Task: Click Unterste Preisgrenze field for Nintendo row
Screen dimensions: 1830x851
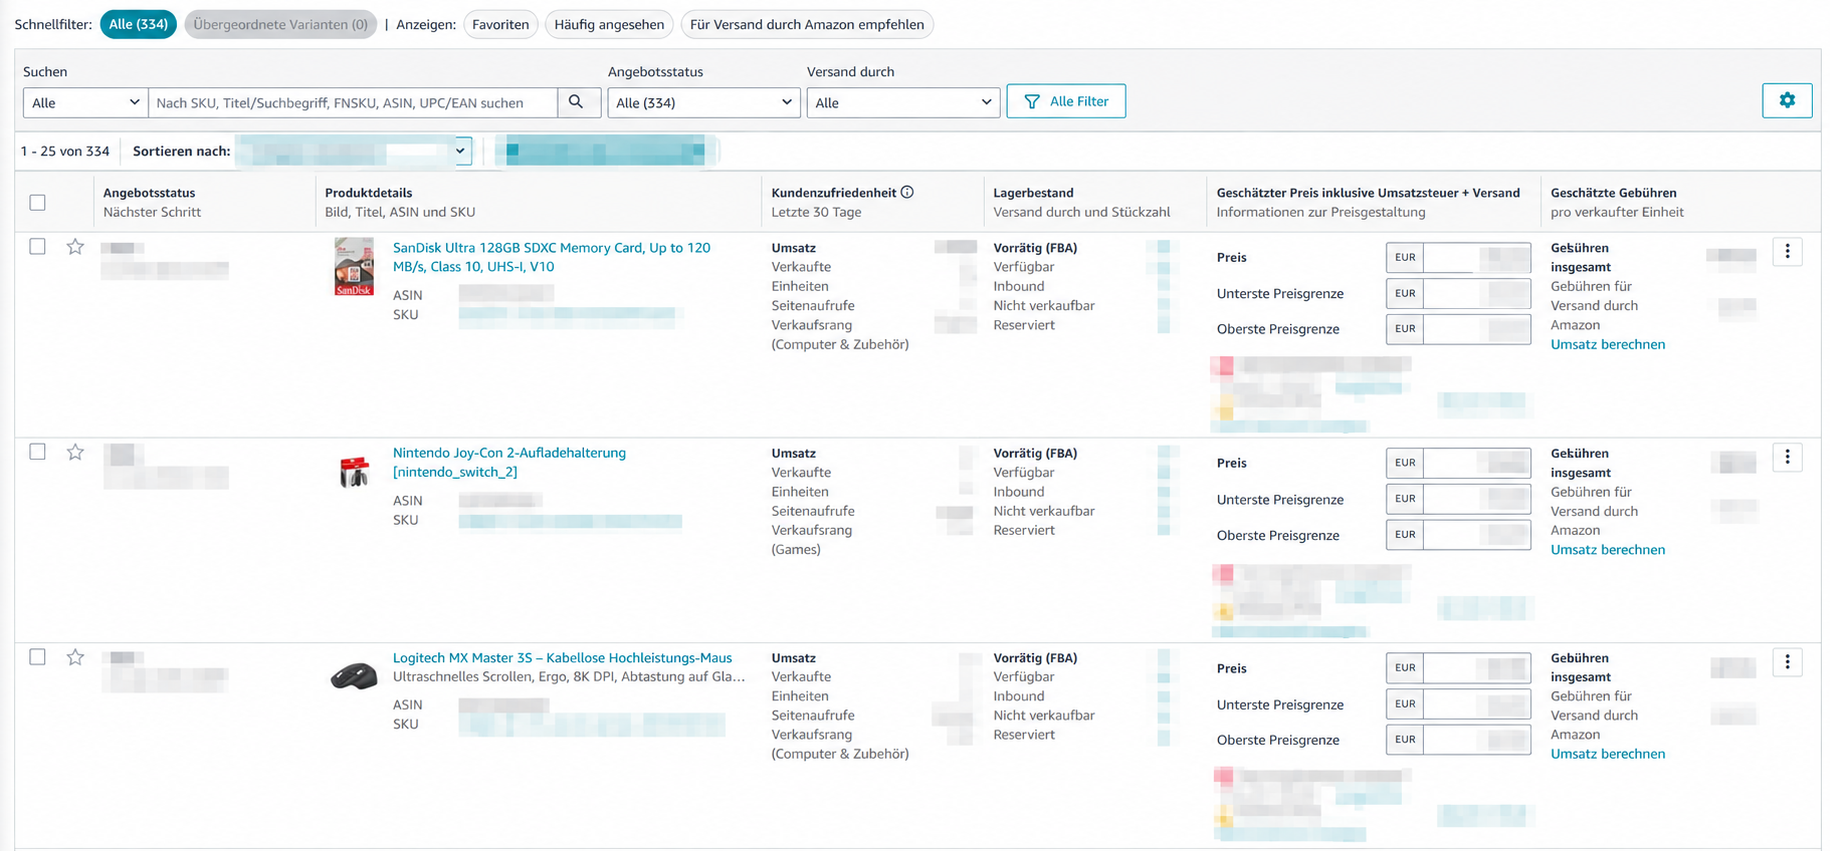Action: 1477,499
